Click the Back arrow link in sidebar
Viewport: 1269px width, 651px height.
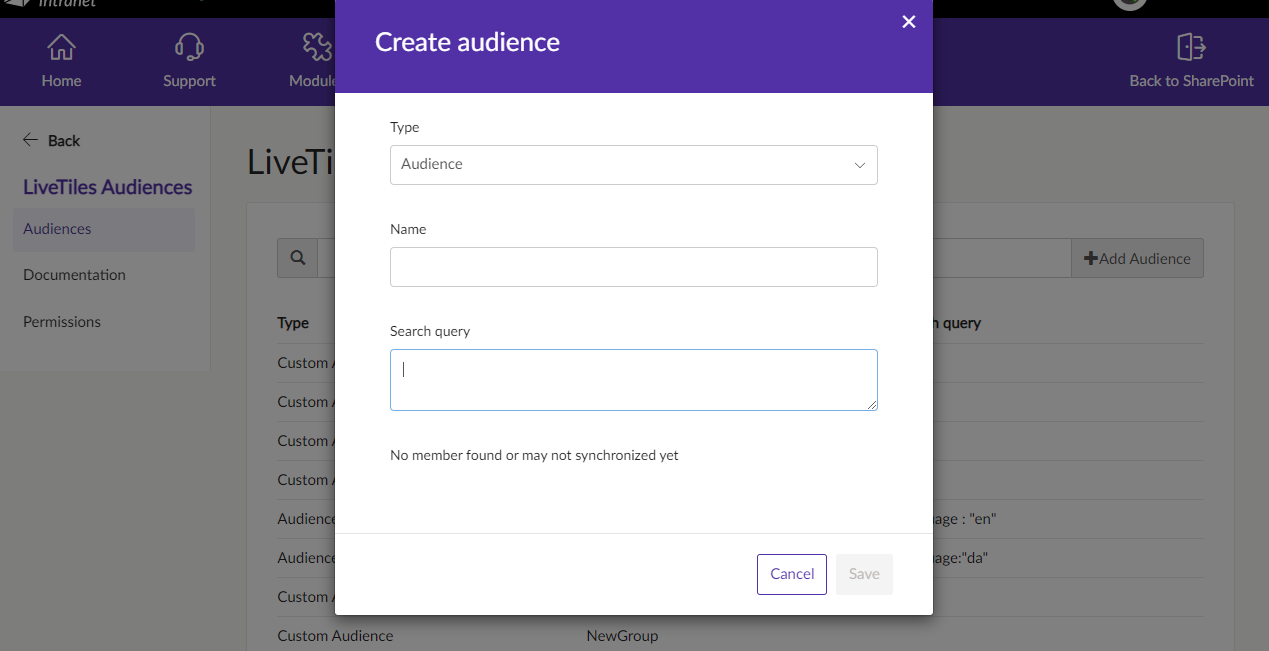click(x=51, y=140)
